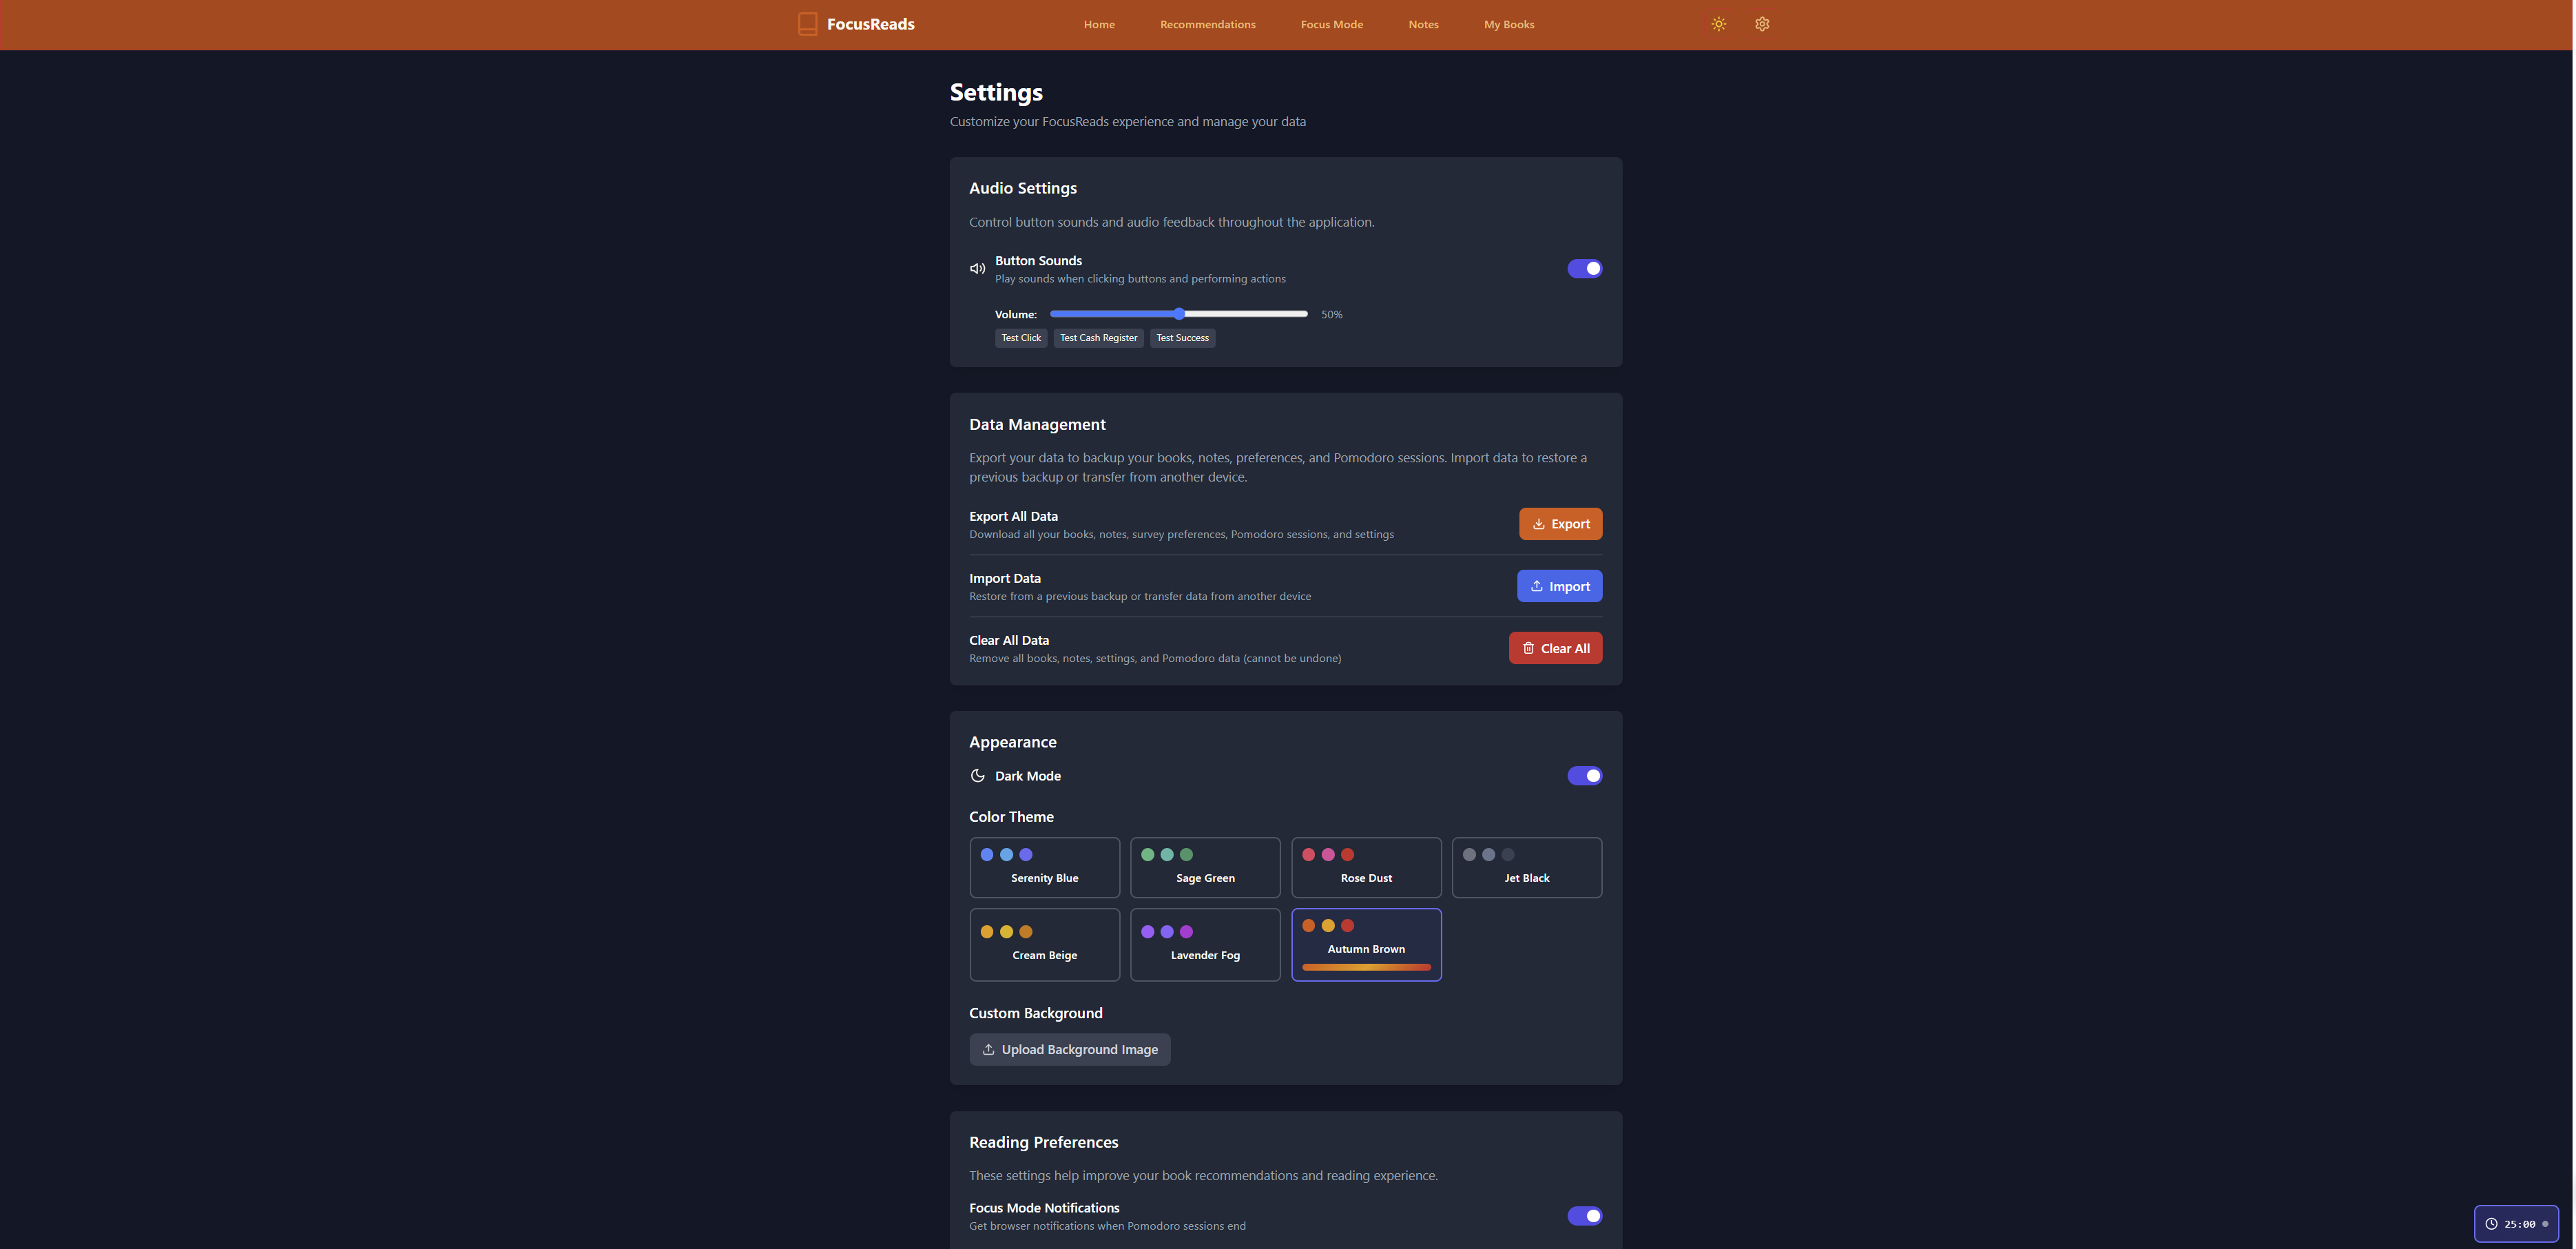Click the moon icon next to Dark Mode
Viewport: 2576px width, 1249px height.
click(x=977, y=776)
